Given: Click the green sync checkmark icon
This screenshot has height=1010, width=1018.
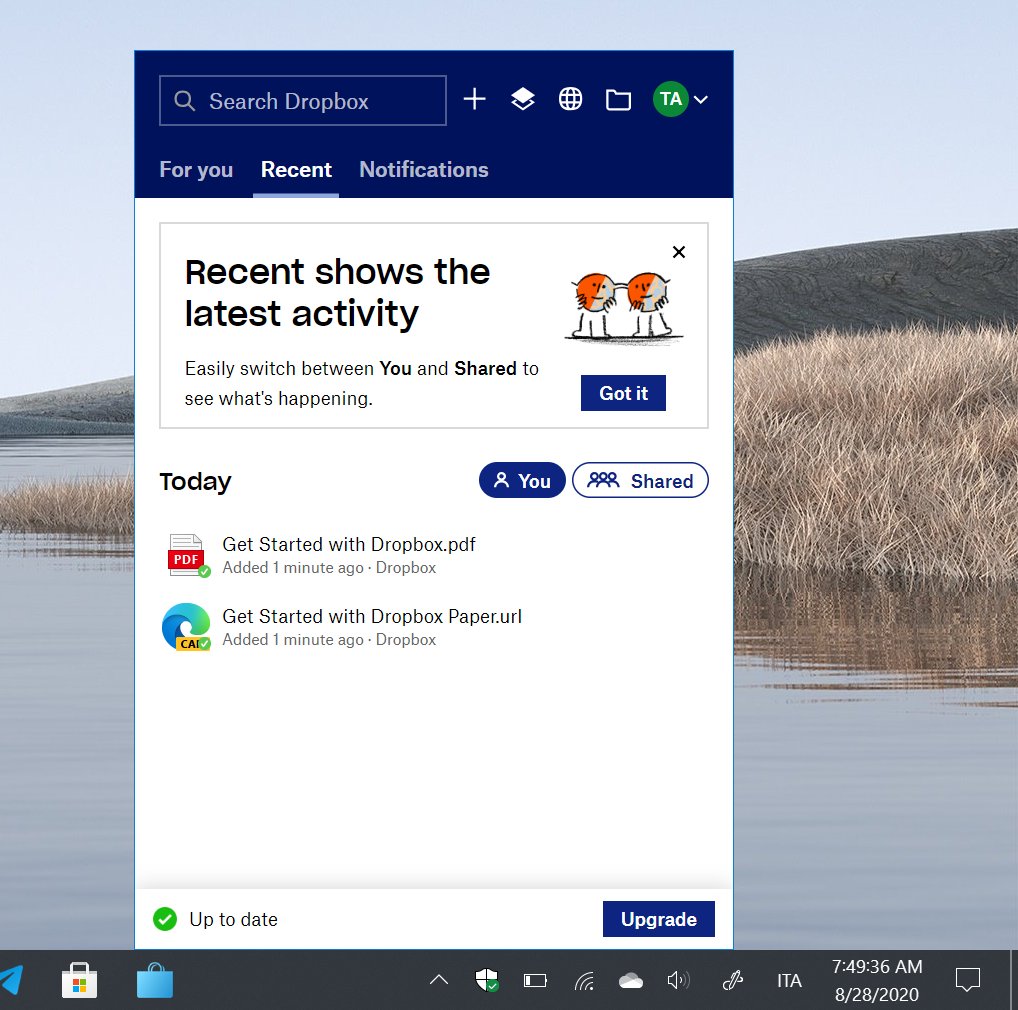Looking at the screenshot, I should click(165, 919).
